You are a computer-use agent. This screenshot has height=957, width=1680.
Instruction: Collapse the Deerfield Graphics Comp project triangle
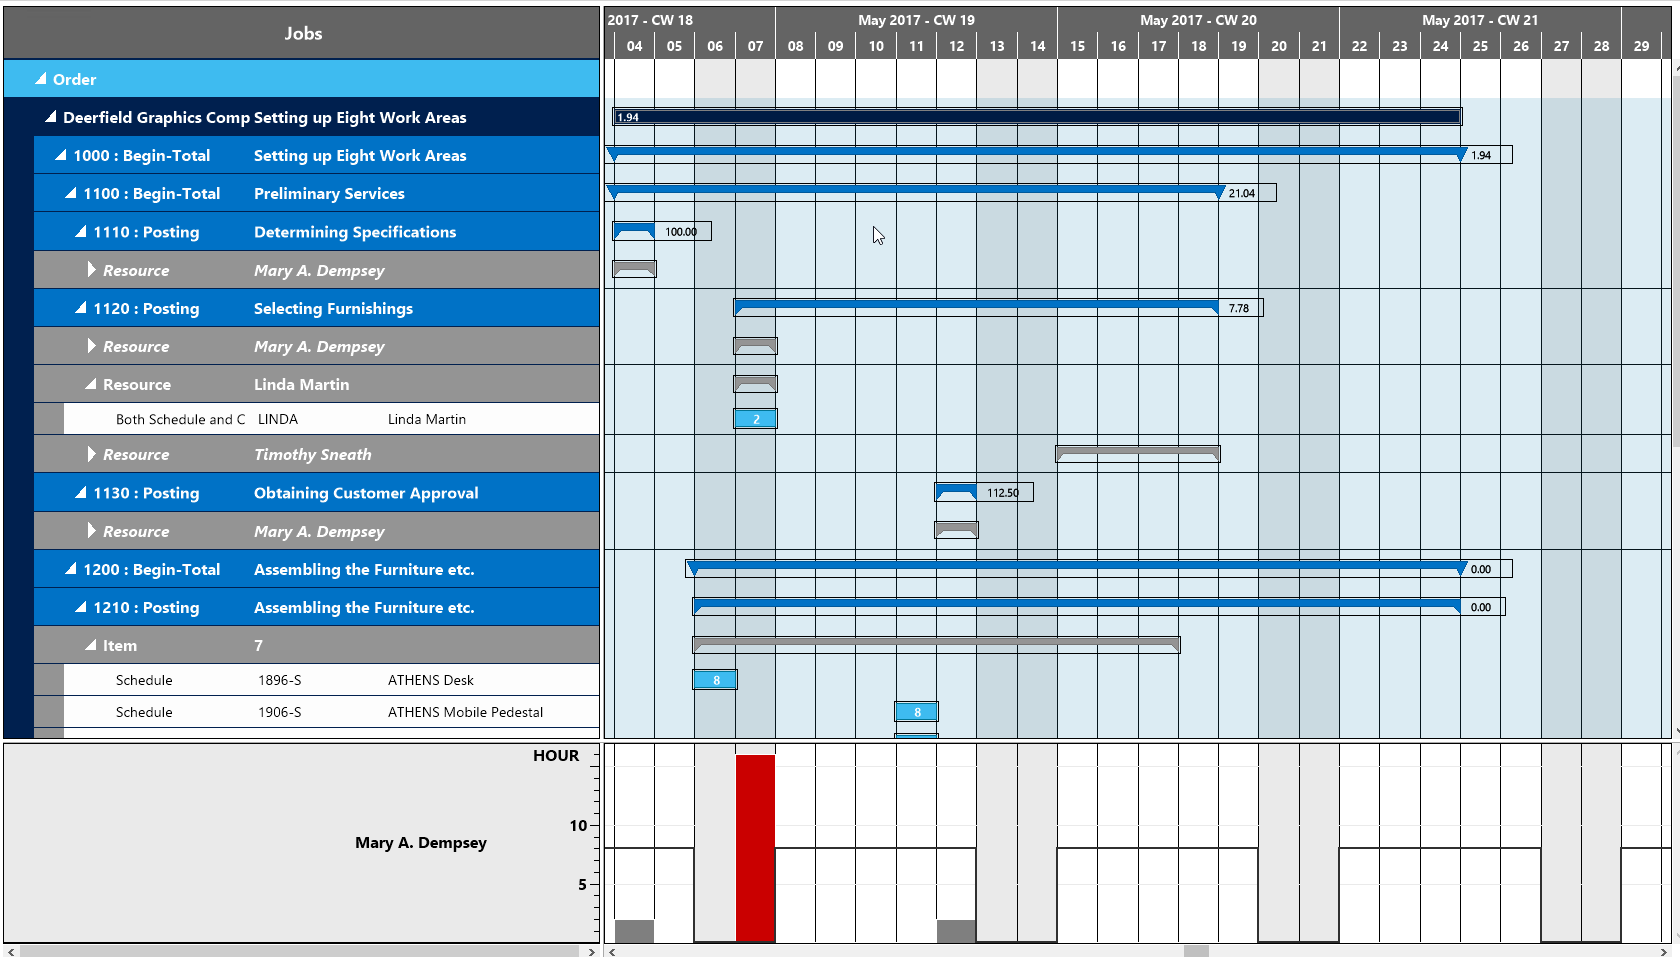tap(50, 117)
